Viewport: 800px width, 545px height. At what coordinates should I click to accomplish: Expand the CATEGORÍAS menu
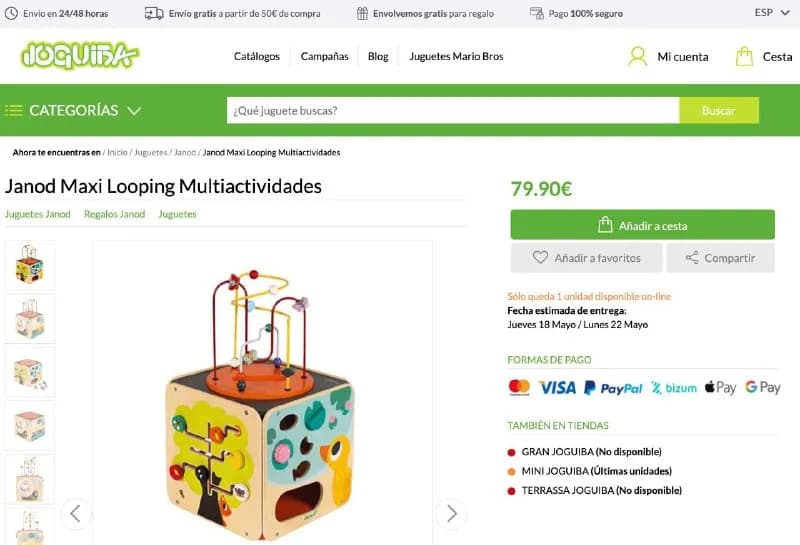point(73,110)
